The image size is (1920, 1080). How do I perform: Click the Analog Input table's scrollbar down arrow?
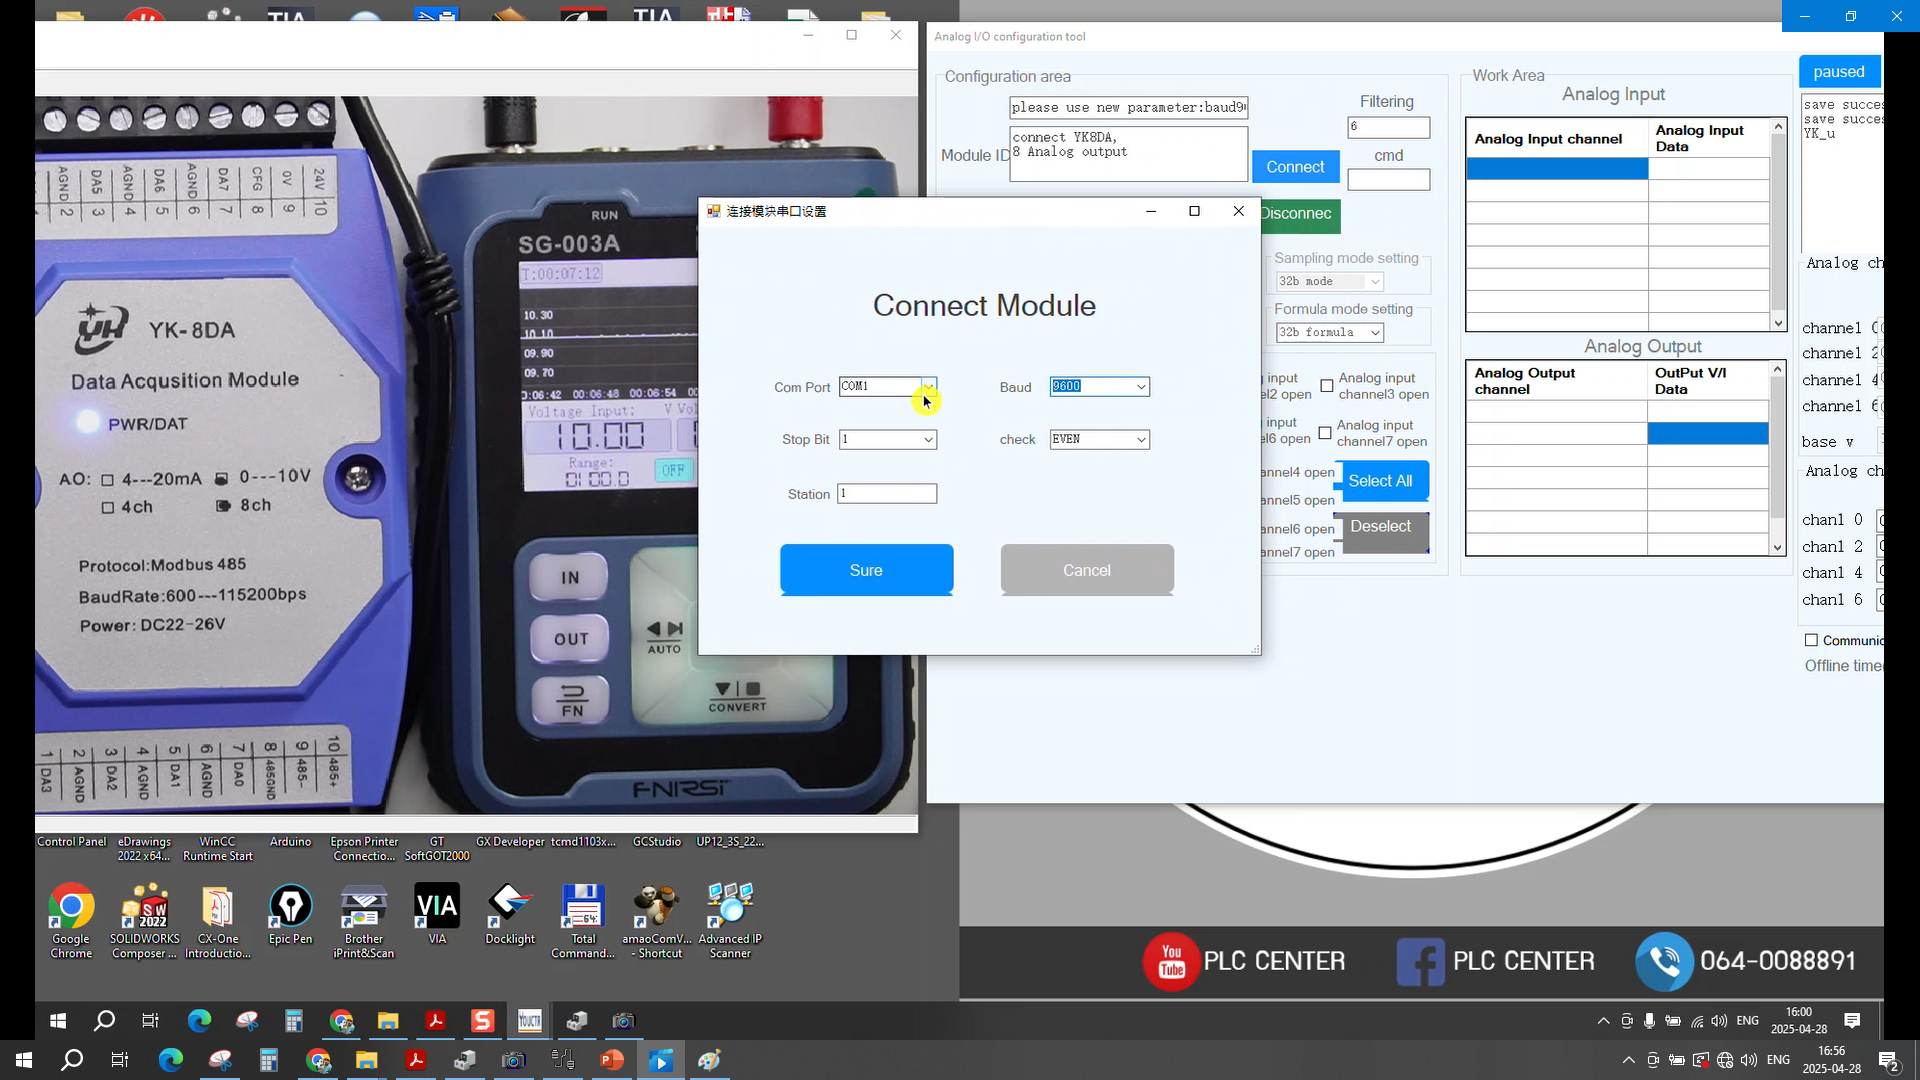1778,323
